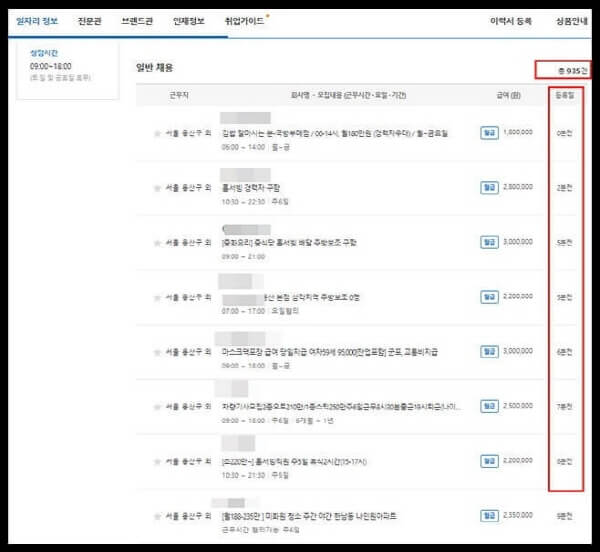
Task: Favorite the 07:00 ~ 17:00 job with star
Action: coord(157,298)
